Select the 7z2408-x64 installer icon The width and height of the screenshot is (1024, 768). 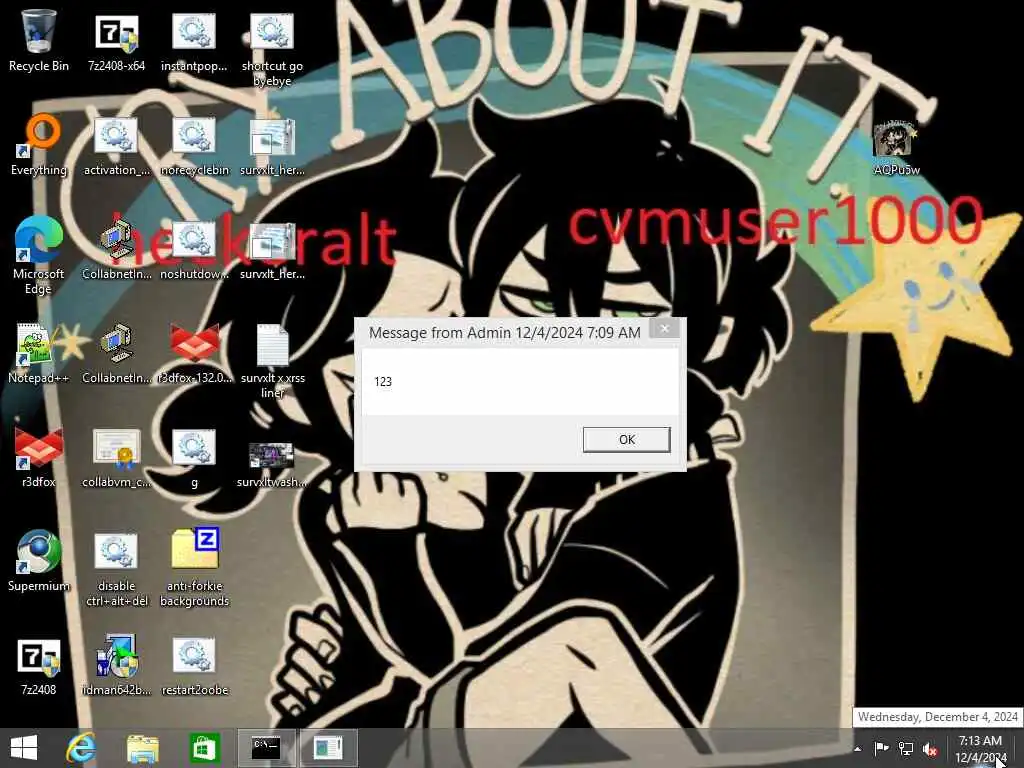click(x=116, y=40)
